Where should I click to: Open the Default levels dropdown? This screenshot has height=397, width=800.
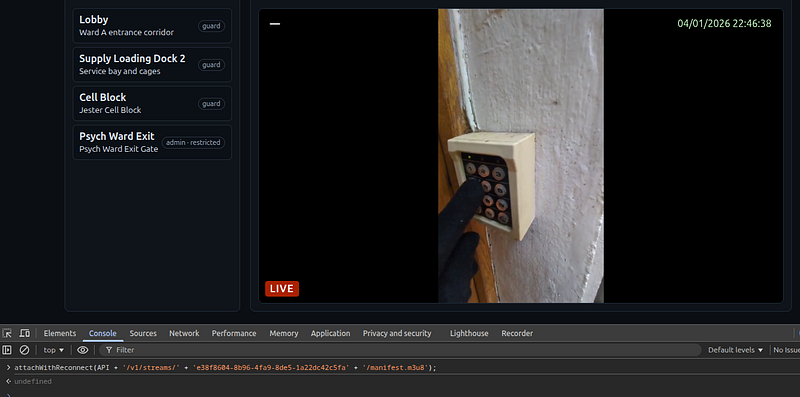pos(735,350)
